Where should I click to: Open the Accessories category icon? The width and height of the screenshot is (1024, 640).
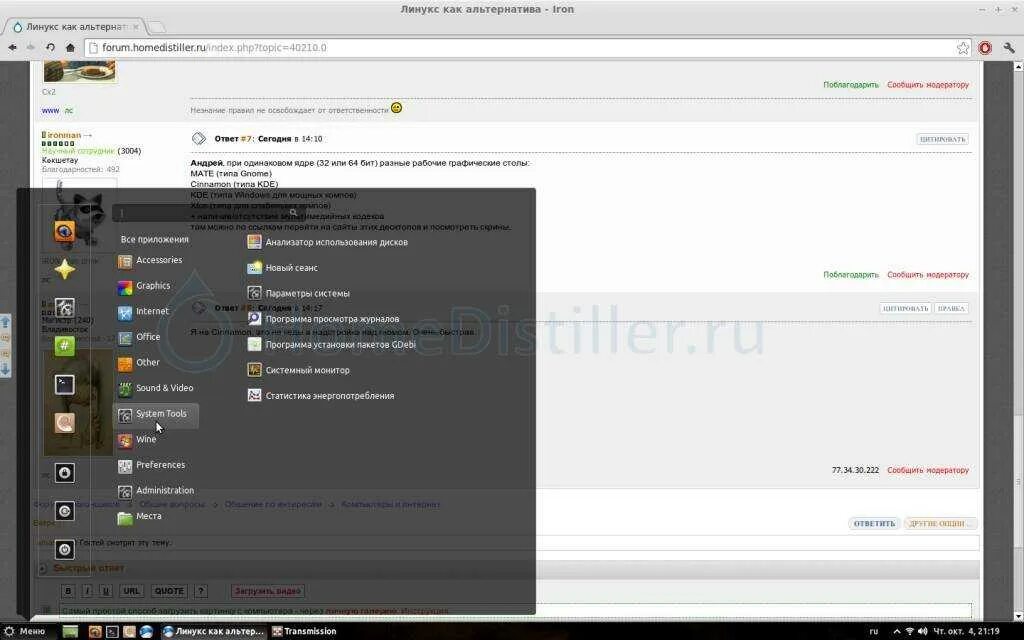125,261
